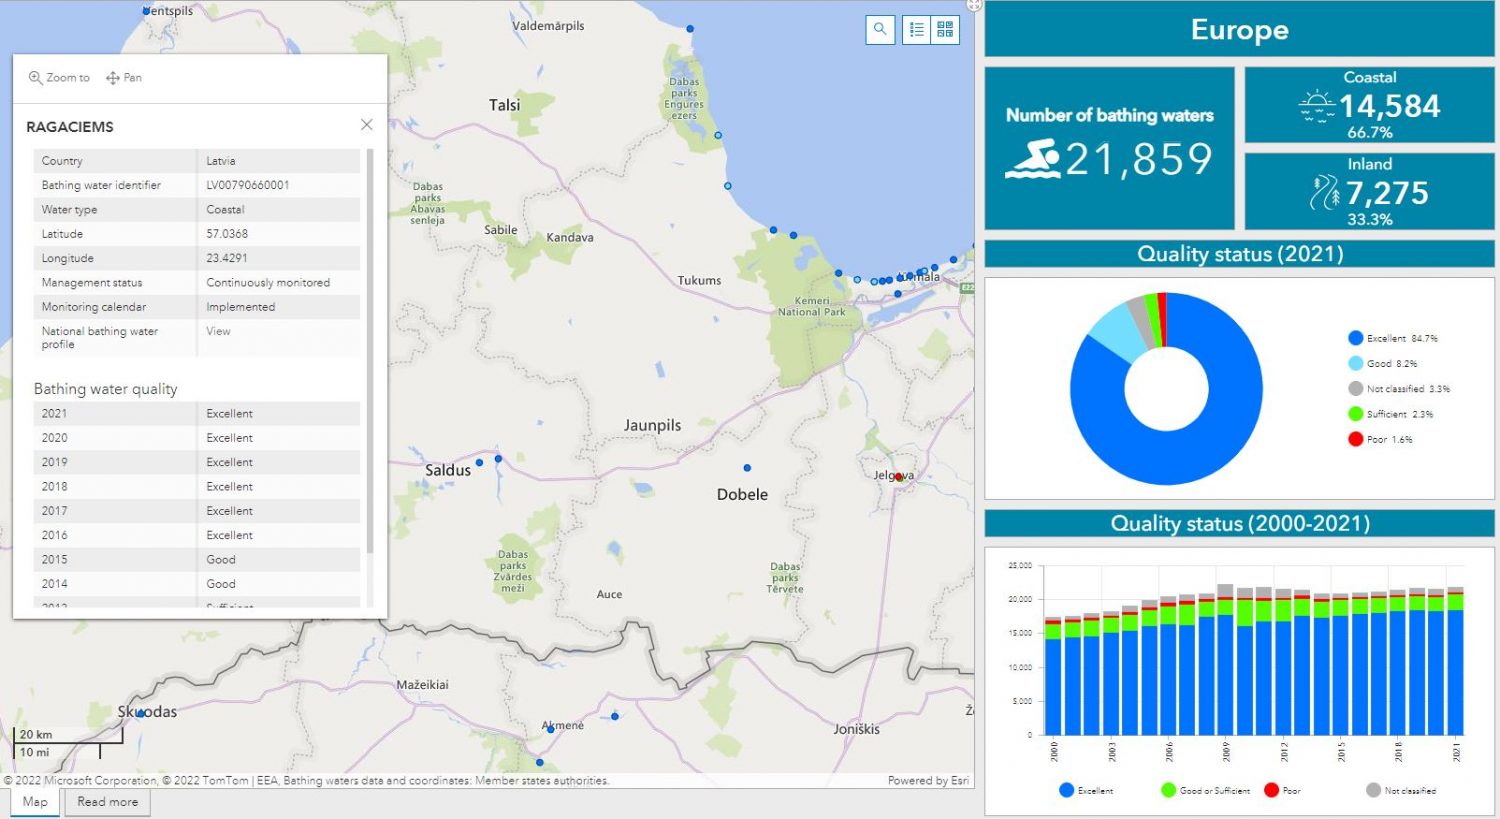Click the Good swatch in pie legend
Image resolution: width=1500 pixels, height=819 pixels.
tap(1356, 364)
